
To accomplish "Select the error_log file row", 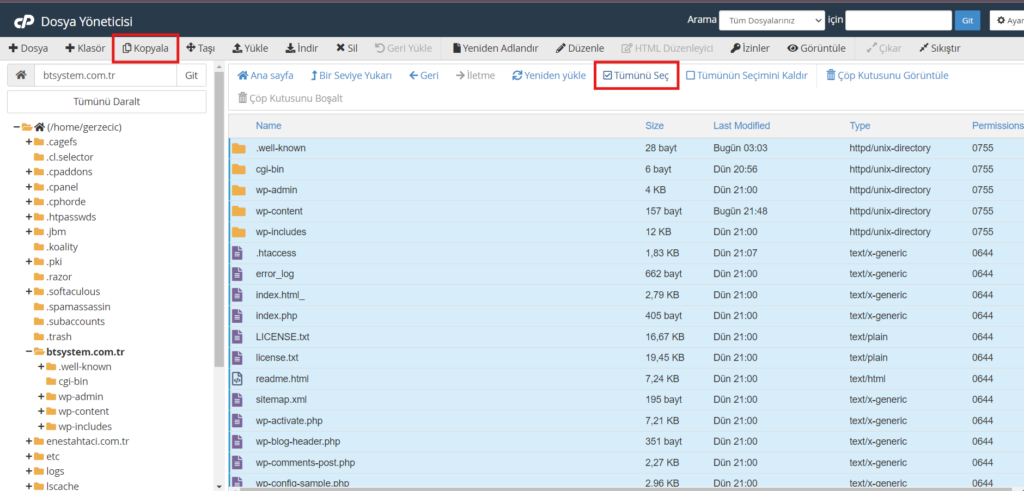I will [x=626, y=274].
